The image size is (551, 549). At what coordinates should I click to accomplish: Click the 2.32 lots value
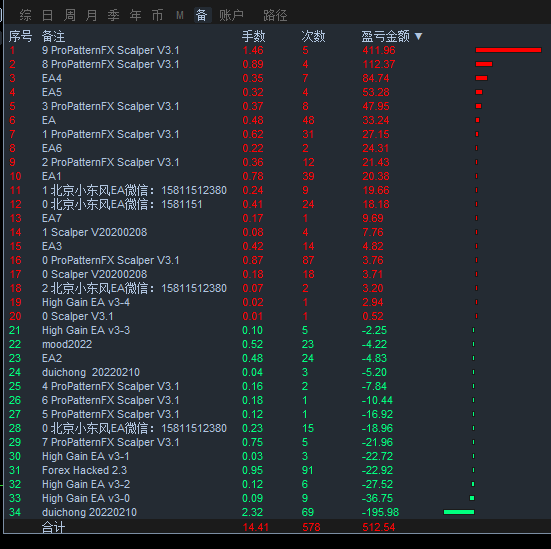[252, 512]
